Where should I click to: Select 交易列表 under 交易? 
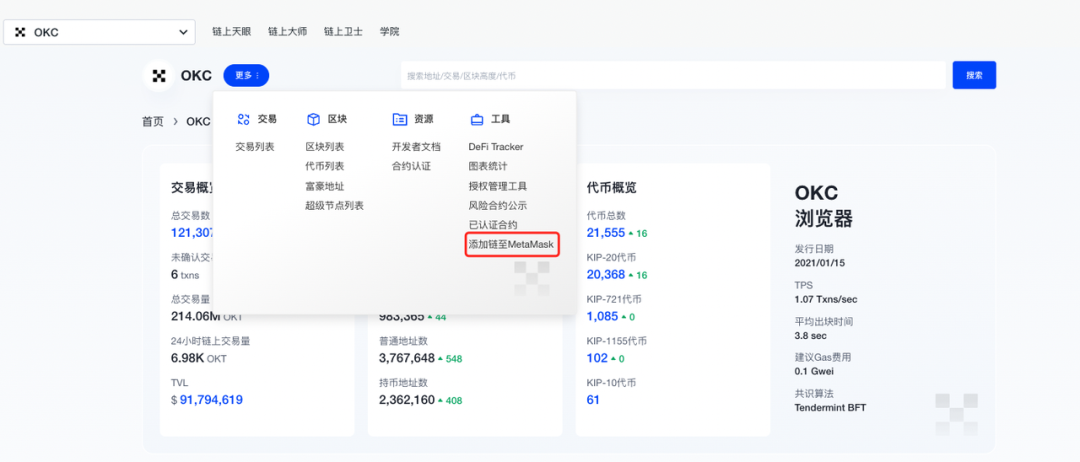click(255, 147)
